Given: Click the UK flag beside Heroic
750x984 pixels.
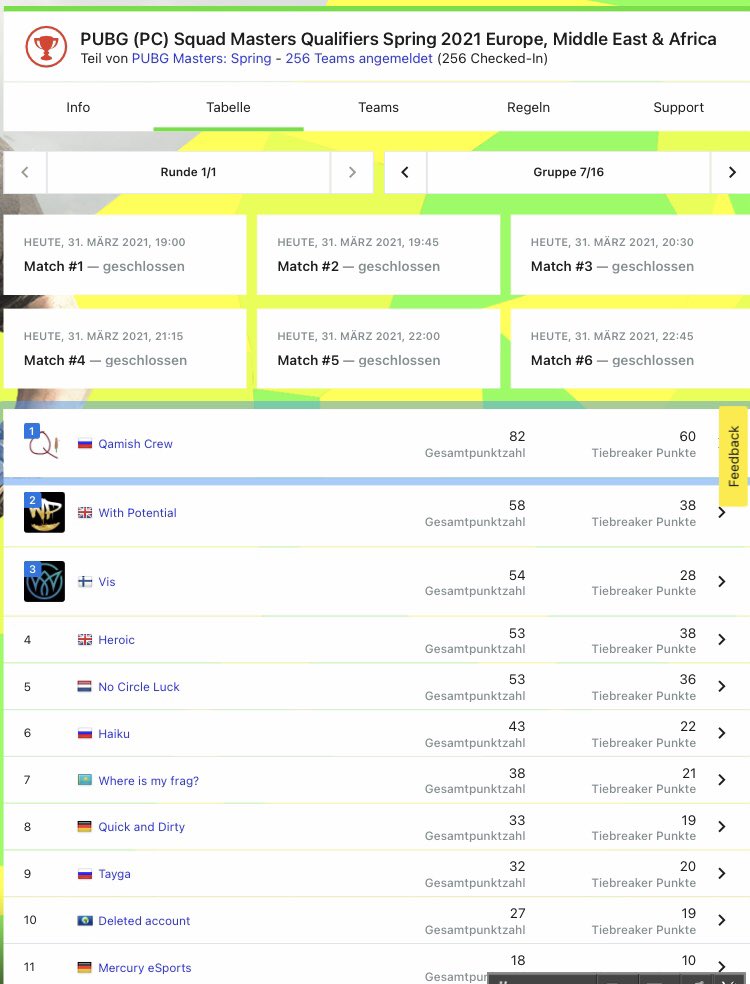Looking at the screenshot, I should (x=85, y=639).
